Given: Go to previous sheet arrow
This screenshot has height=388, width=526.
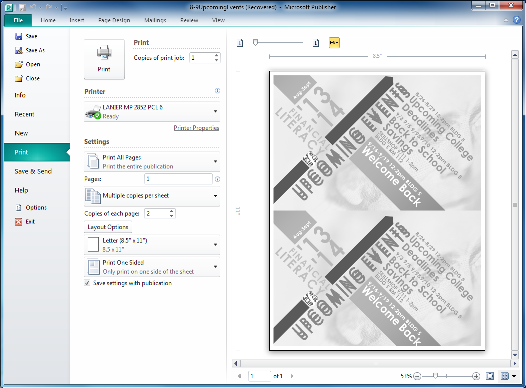Looking at the screenshot, I should click(x=240, y=376).
